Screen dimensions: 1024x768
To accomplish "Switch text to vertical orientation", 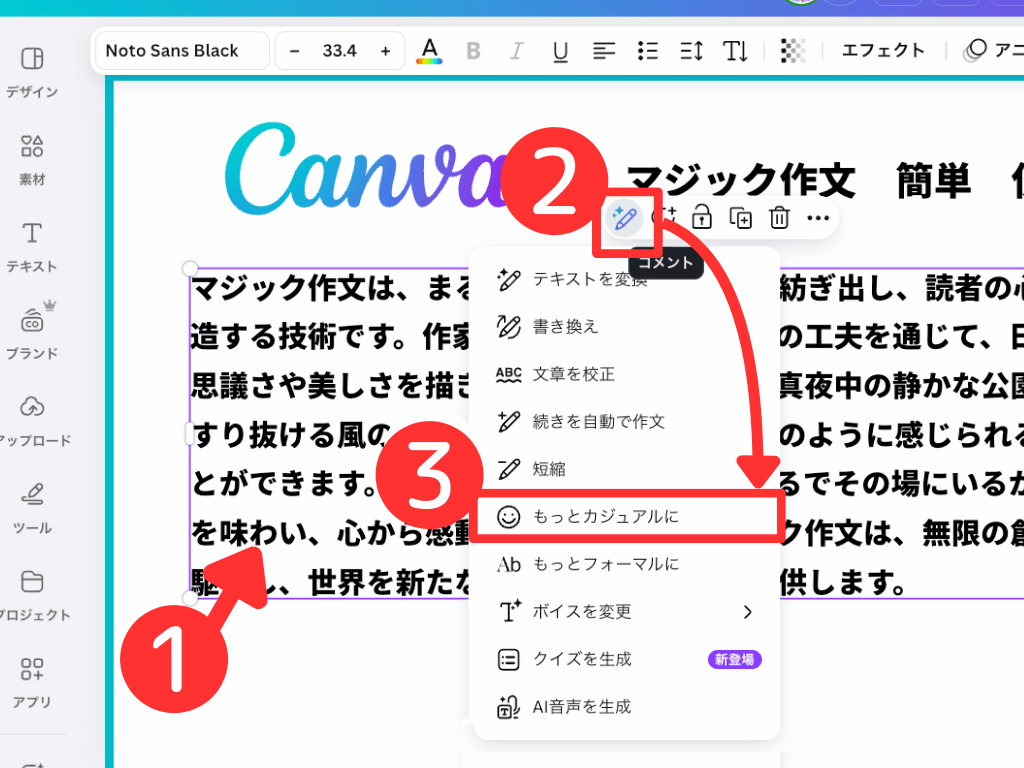I will click(736, 50).
